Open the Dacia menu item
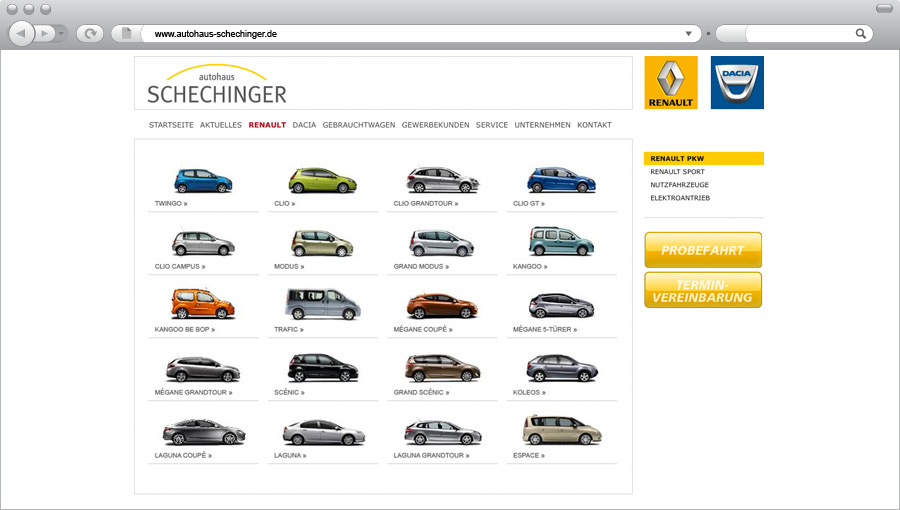The height and width of the screenshot is (510, 900). [x=304, y=124]
